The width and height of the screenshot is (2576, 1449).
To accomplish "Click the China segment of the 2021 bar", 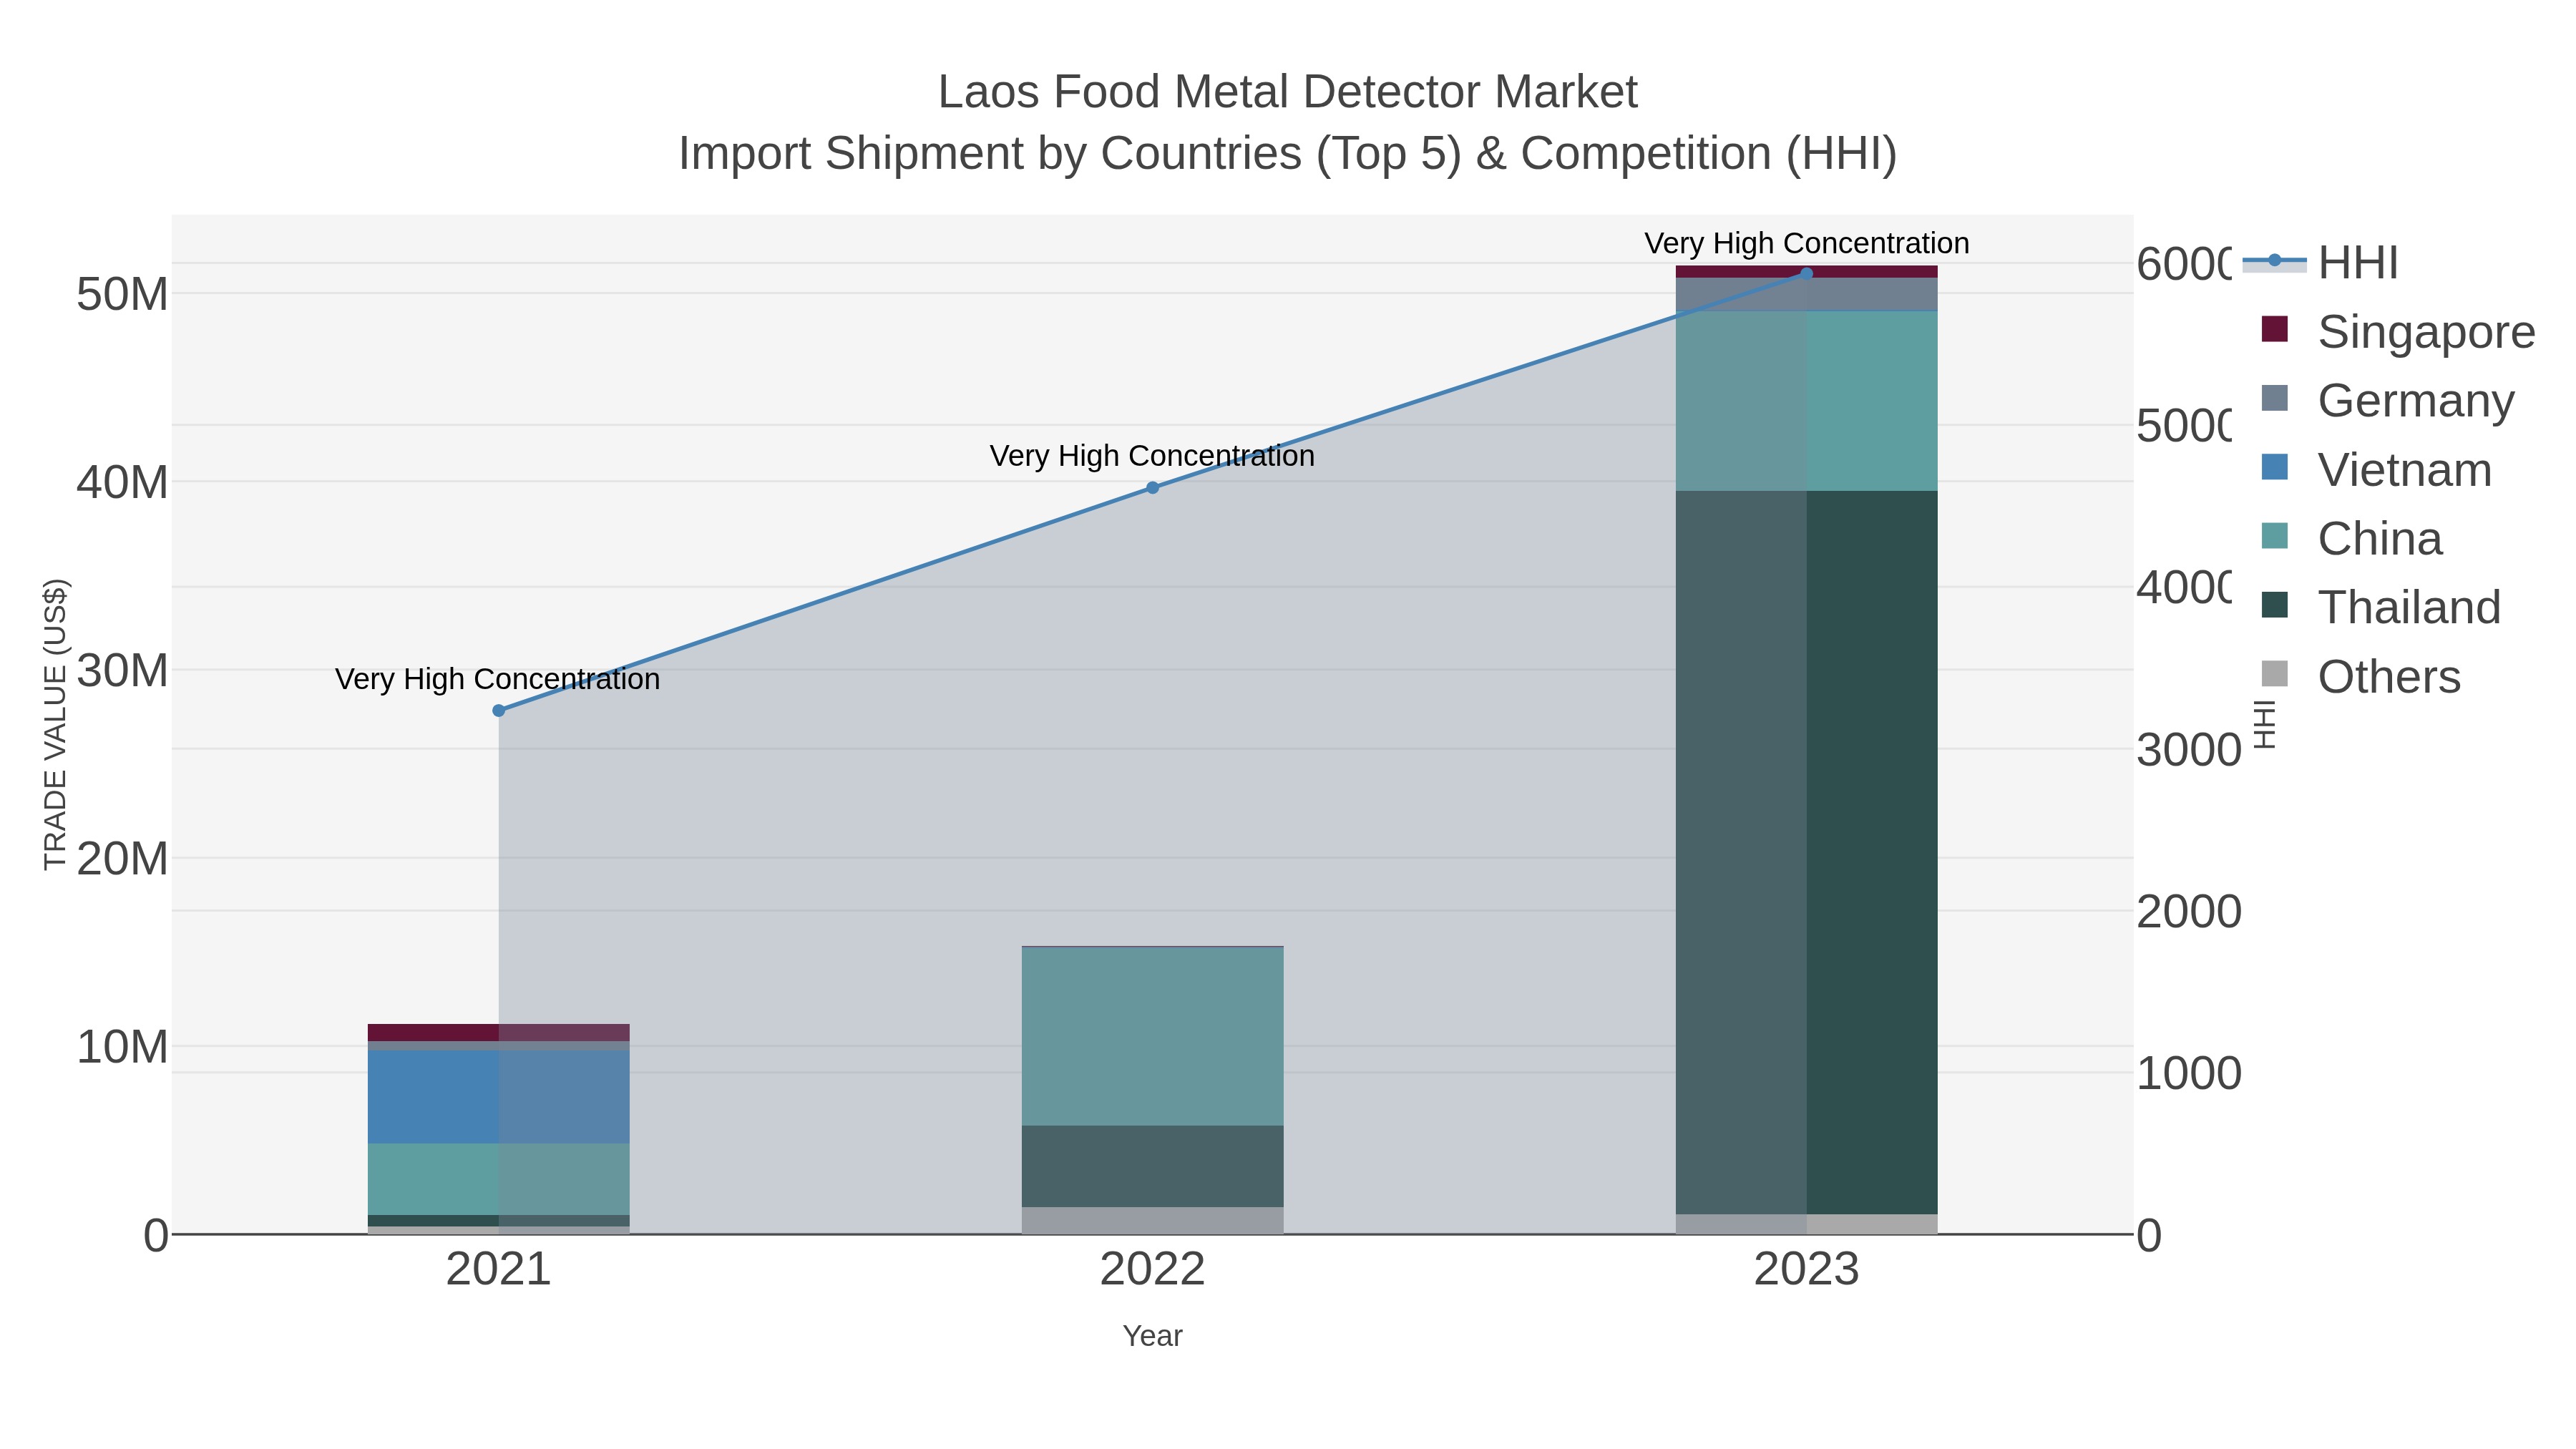I will pos(499,1179).
